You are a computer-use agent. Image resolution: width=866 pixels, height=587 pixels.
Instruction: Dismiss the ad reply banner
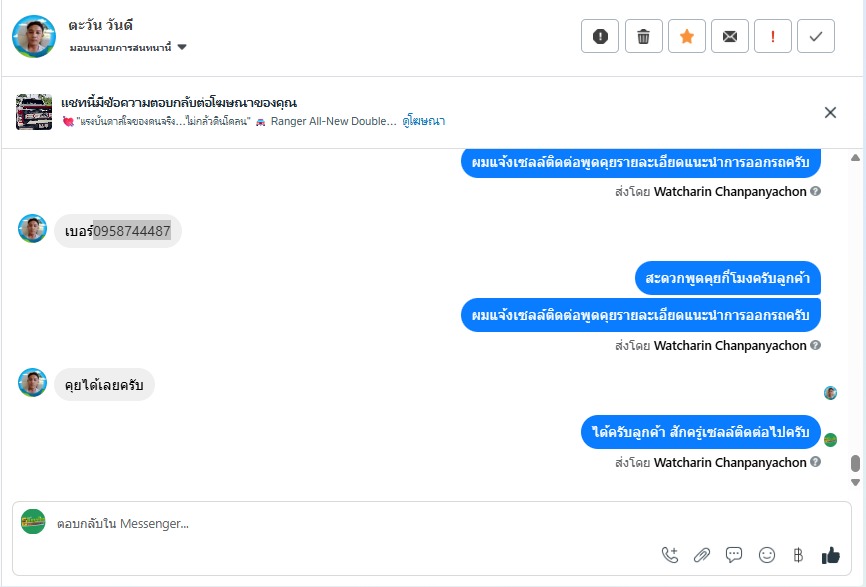(x=830, y=112)
